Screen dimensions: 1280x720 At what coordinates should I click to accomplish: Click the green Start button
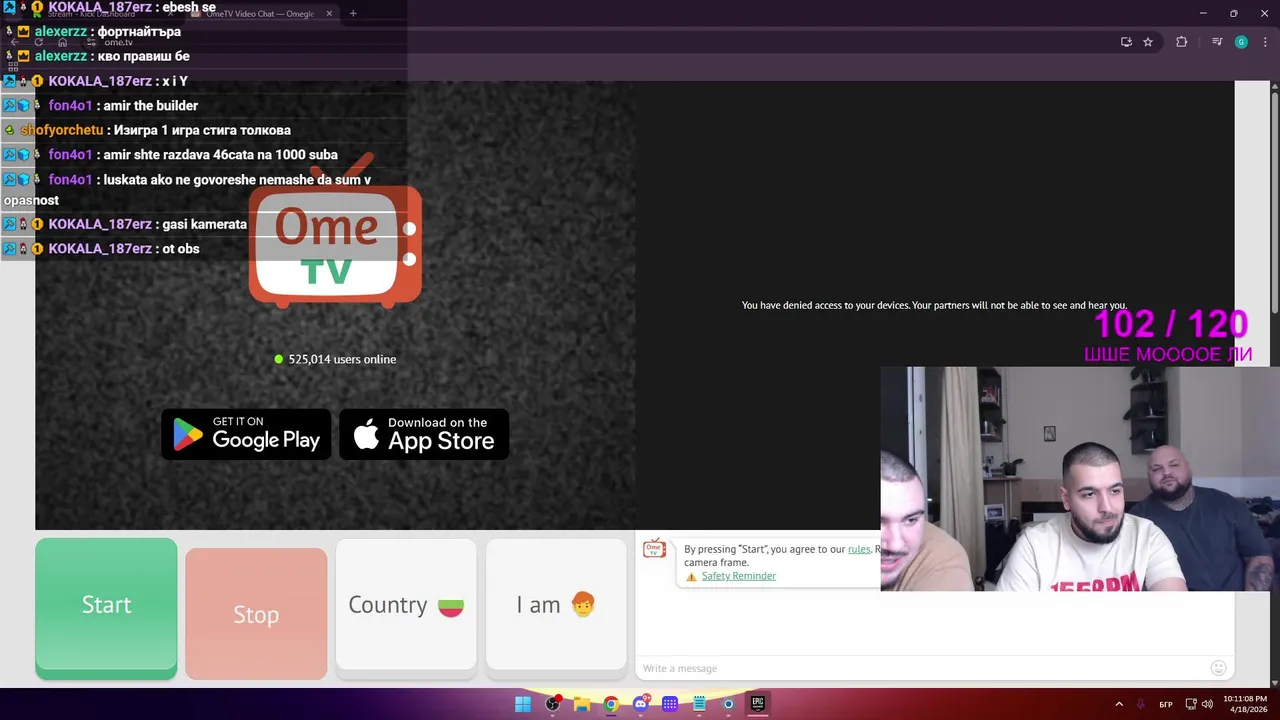[106, 608]
